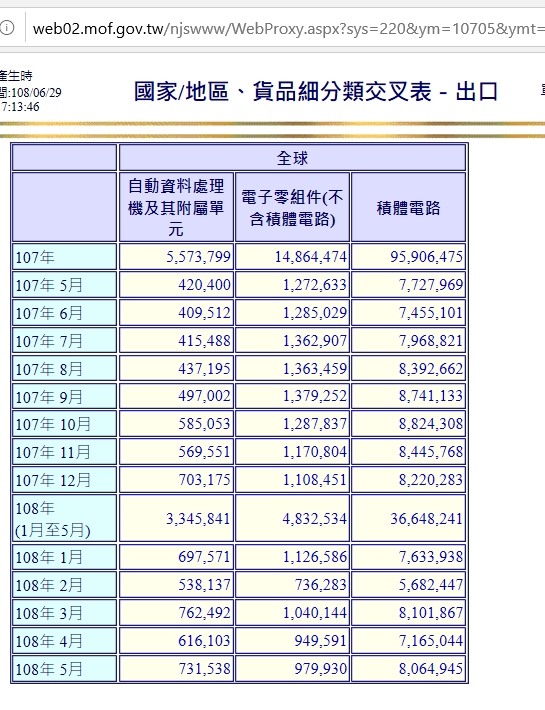Select the value 4,832,534
545x710 pixels.
[x=315, y=518]
